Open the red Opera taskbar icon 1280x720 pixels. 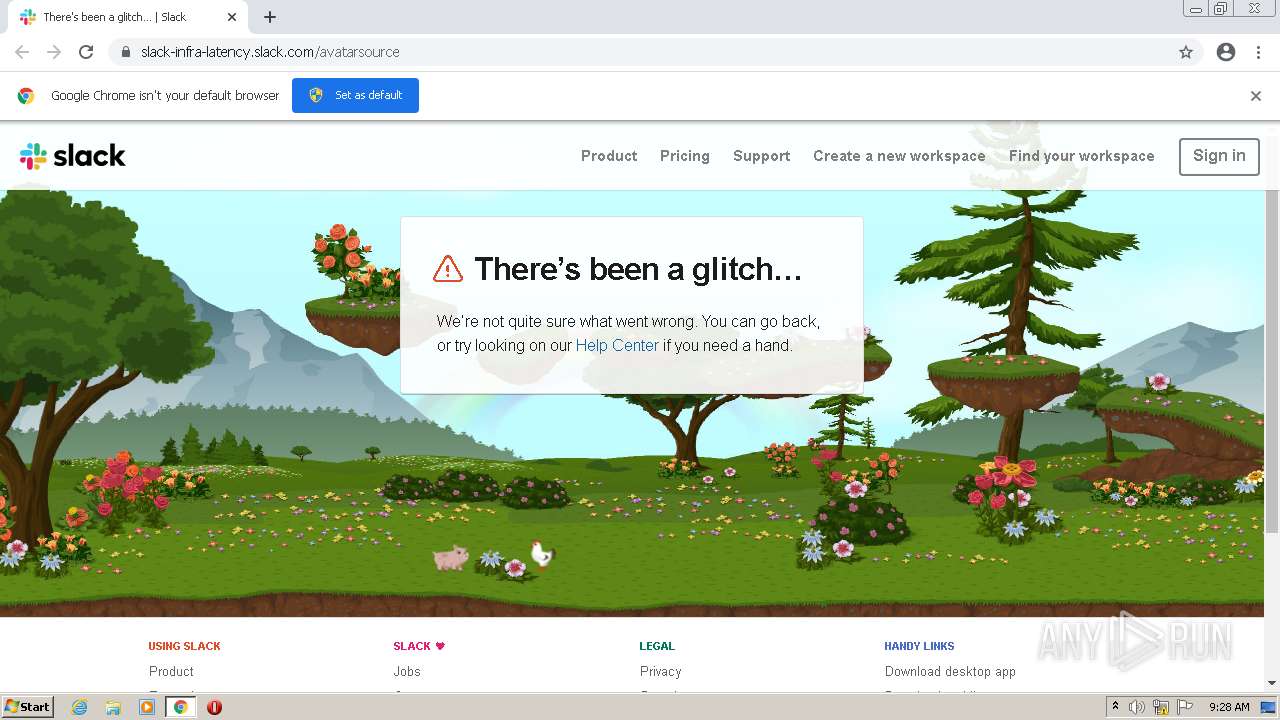click(x=214, y=707)
